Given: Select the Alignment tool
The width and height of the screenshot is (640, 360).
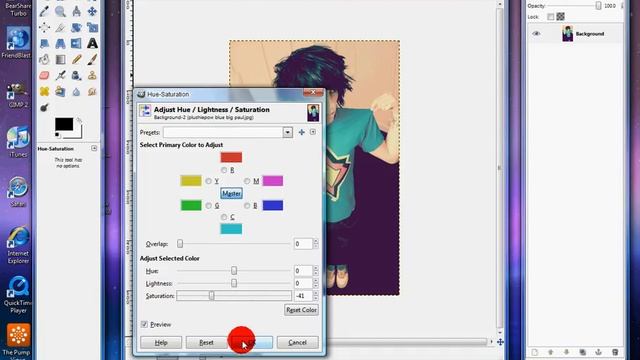Looking at the screenshot, I should [x=44, y=27].
